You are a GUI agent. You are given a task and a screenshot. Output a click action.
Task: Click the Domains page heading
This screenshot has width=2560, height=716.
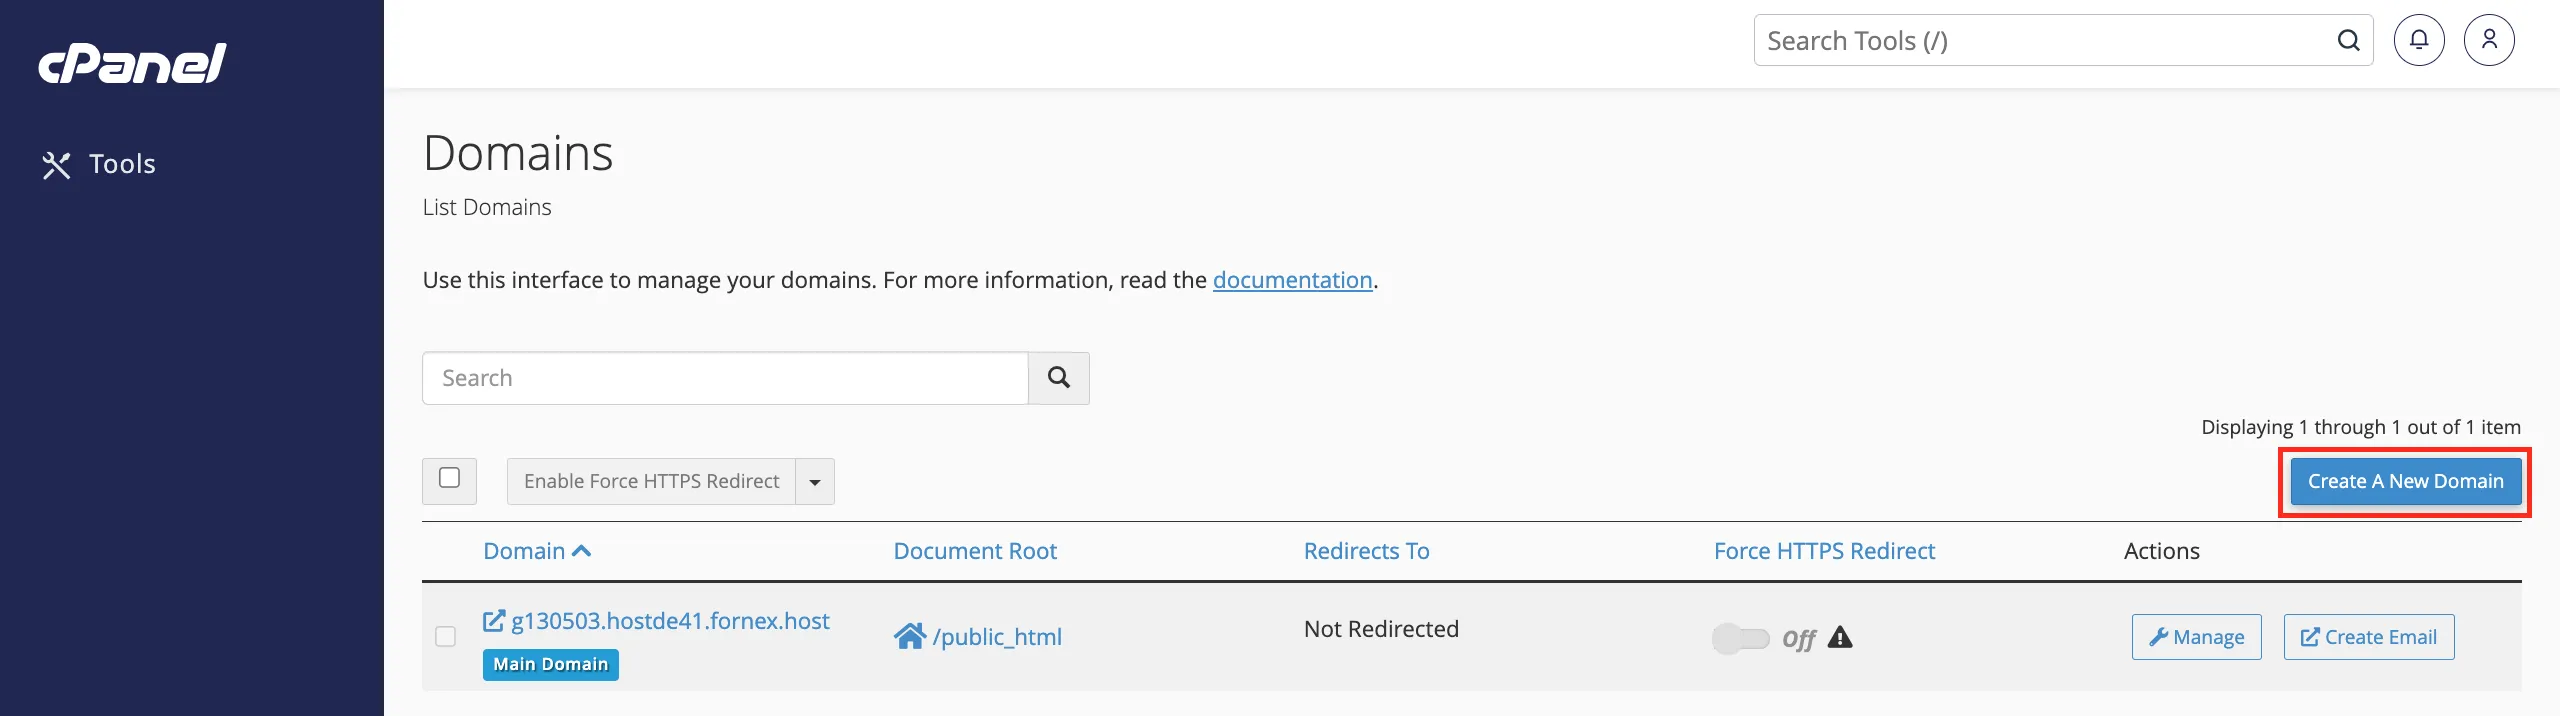[x=518, y=153]
